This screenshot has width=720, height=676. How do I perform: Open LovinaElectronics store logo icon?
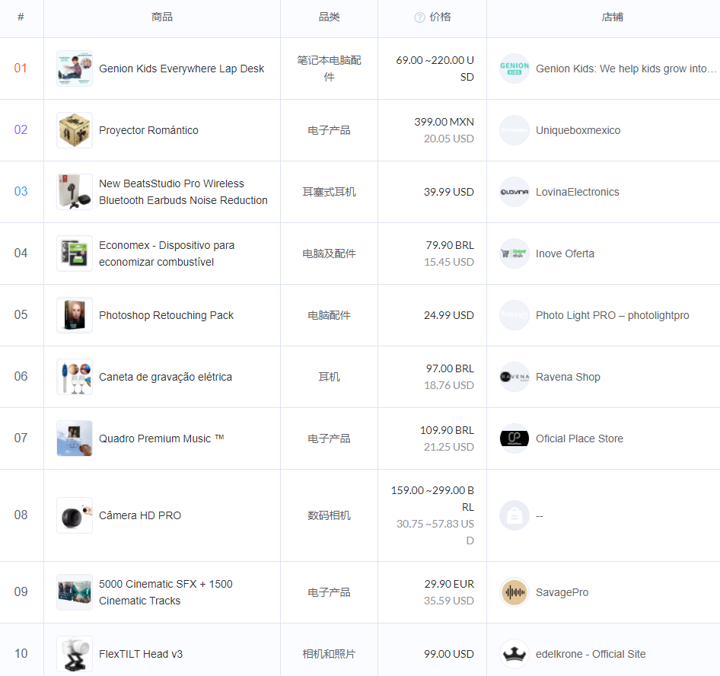pyautogui.click(x=514, y=192)
